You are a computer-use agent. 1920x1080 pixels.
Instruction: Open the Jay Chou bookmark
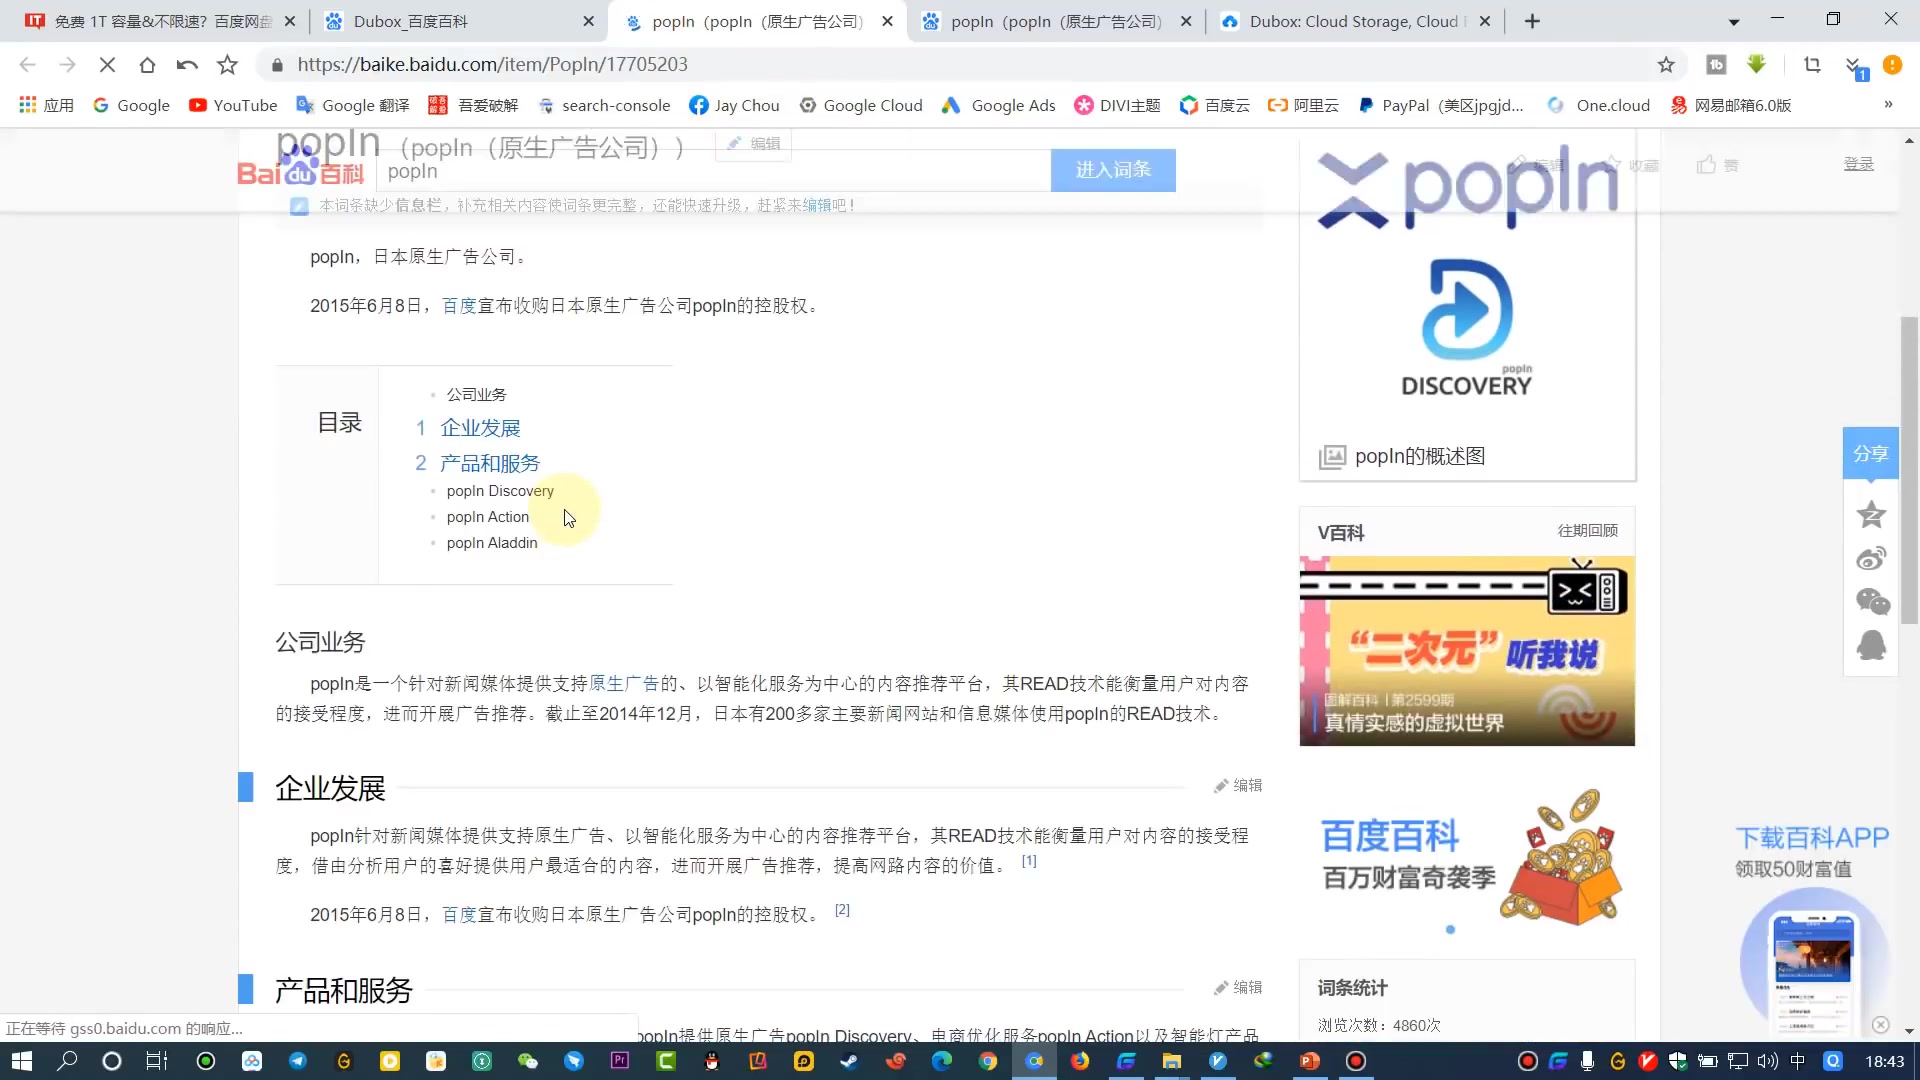[x=735, y=105]
